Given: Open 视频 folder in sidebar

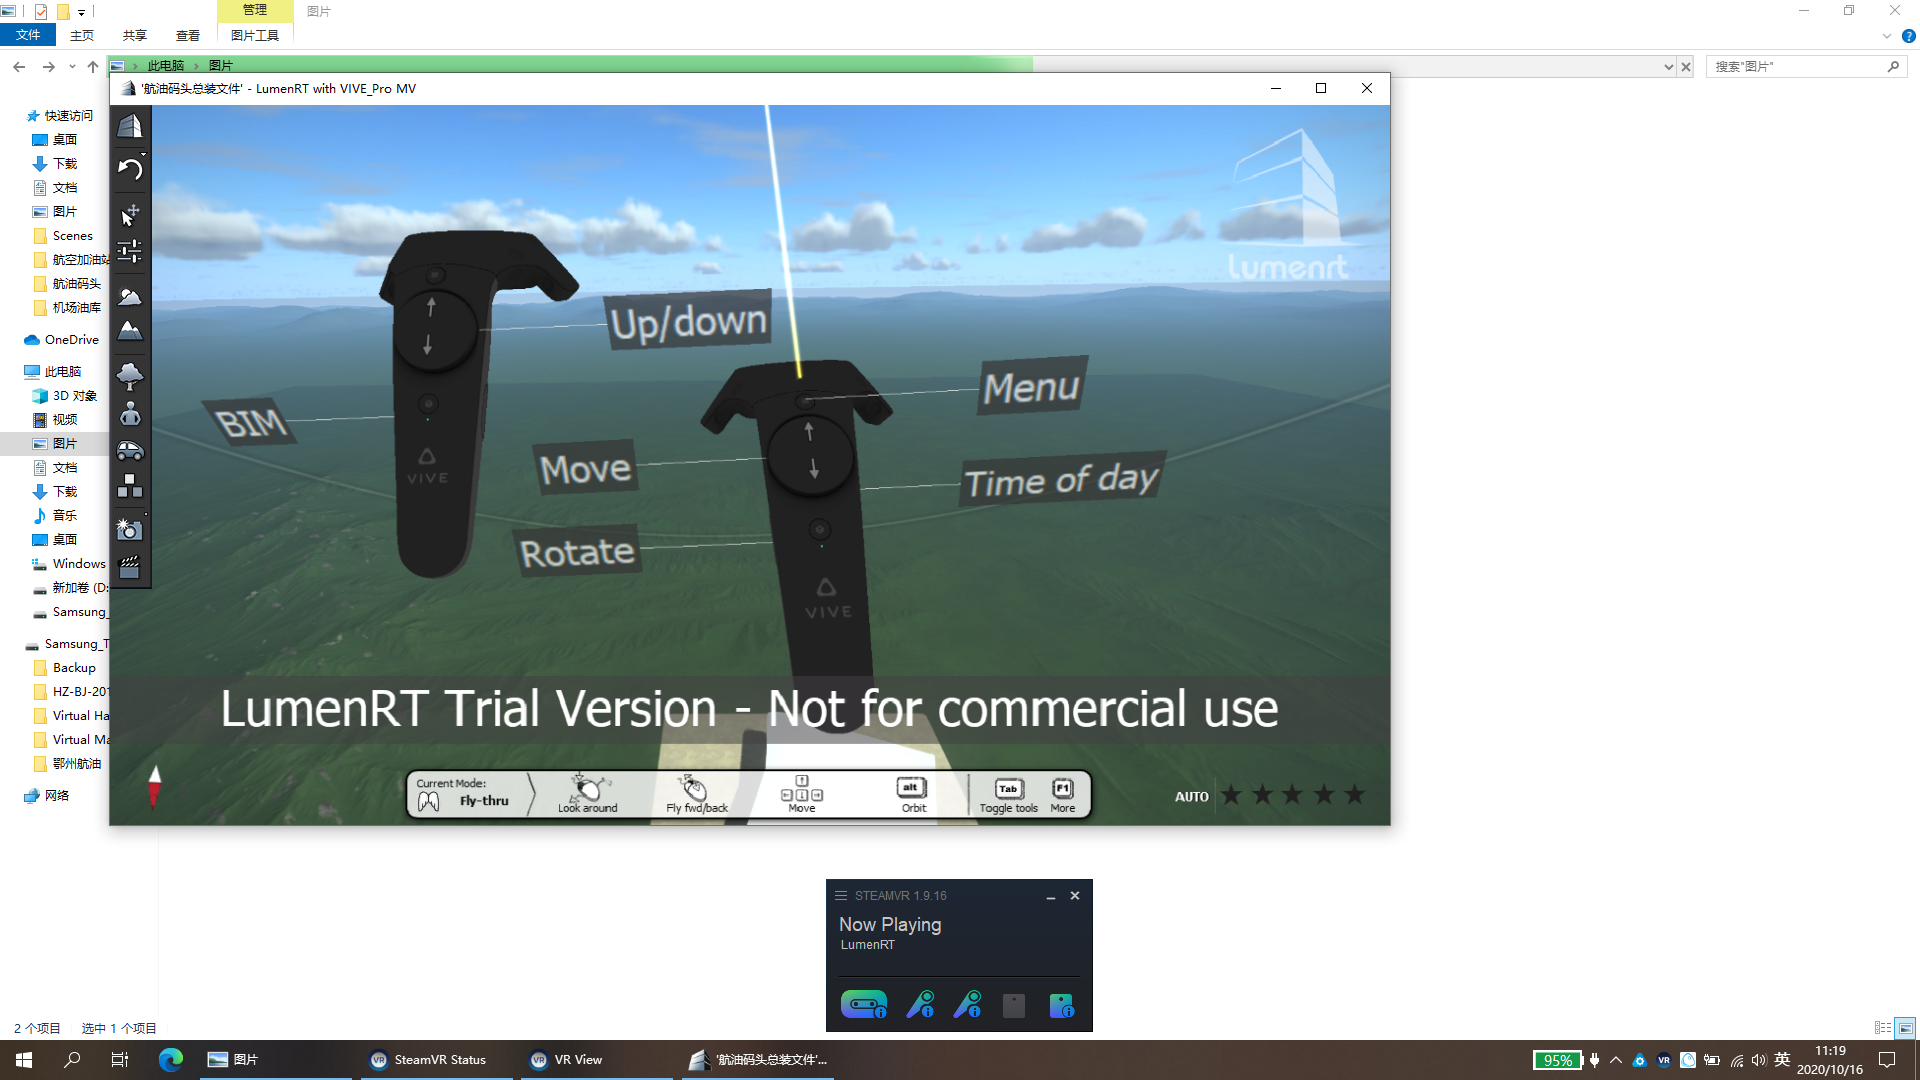Looking at the screenshot, I should pos(64,420).
